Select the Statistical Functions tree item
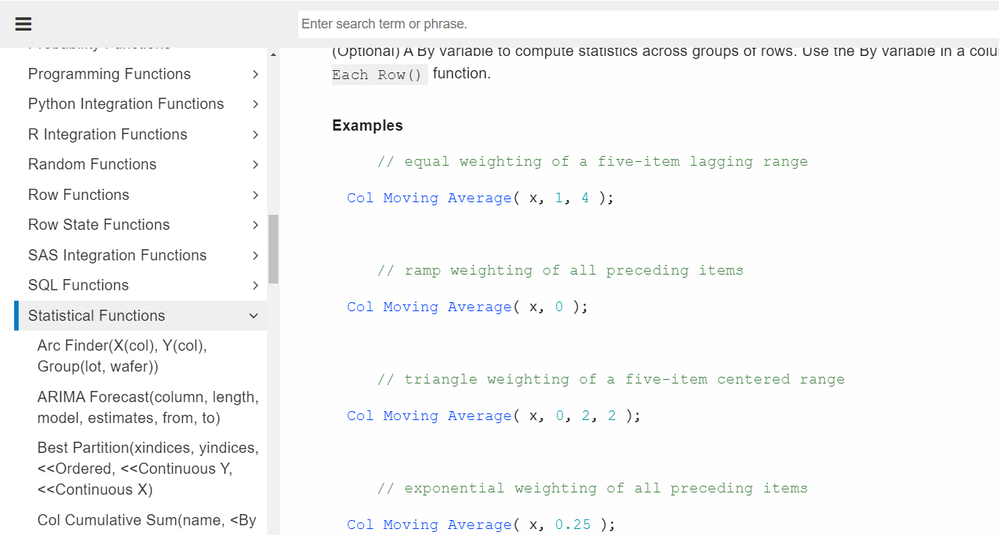 pyautogui.click(x=96, y=316)
